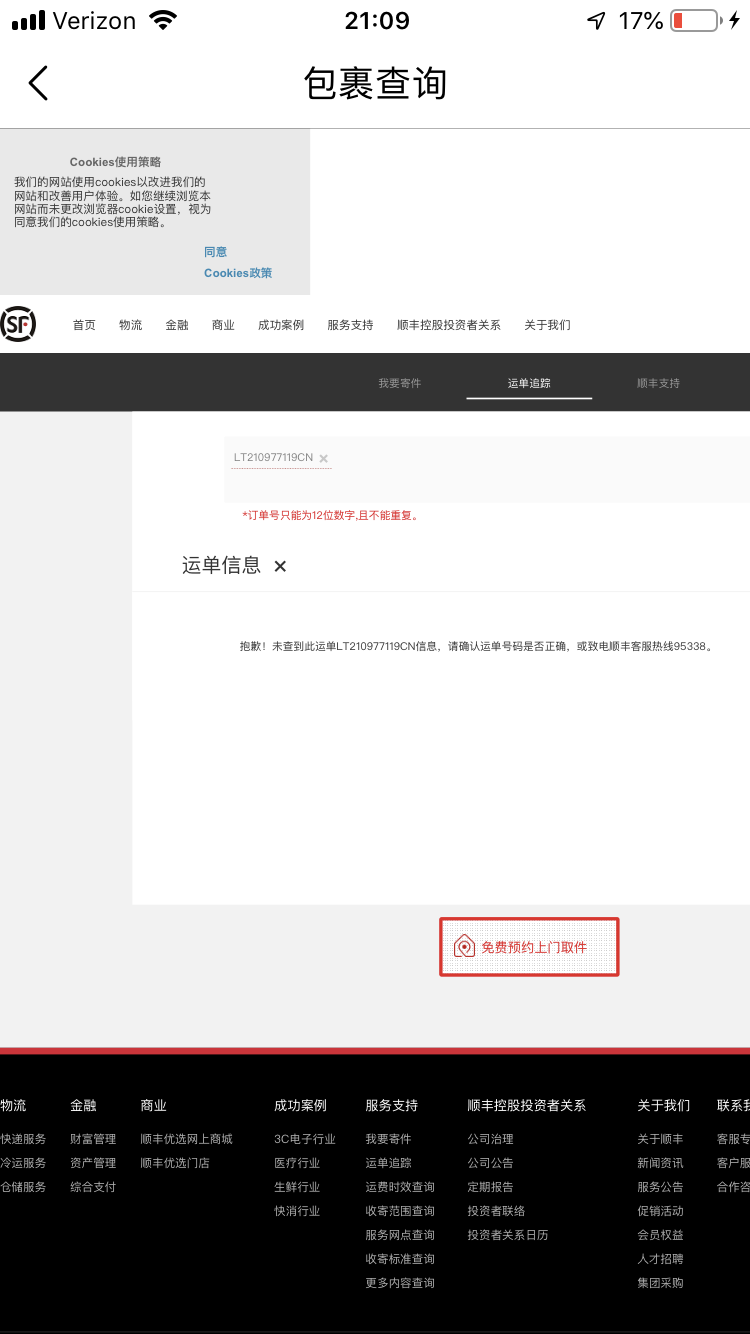Open footer link 综合支付
Viewport: 750px width, 1334px height.
93,1187
